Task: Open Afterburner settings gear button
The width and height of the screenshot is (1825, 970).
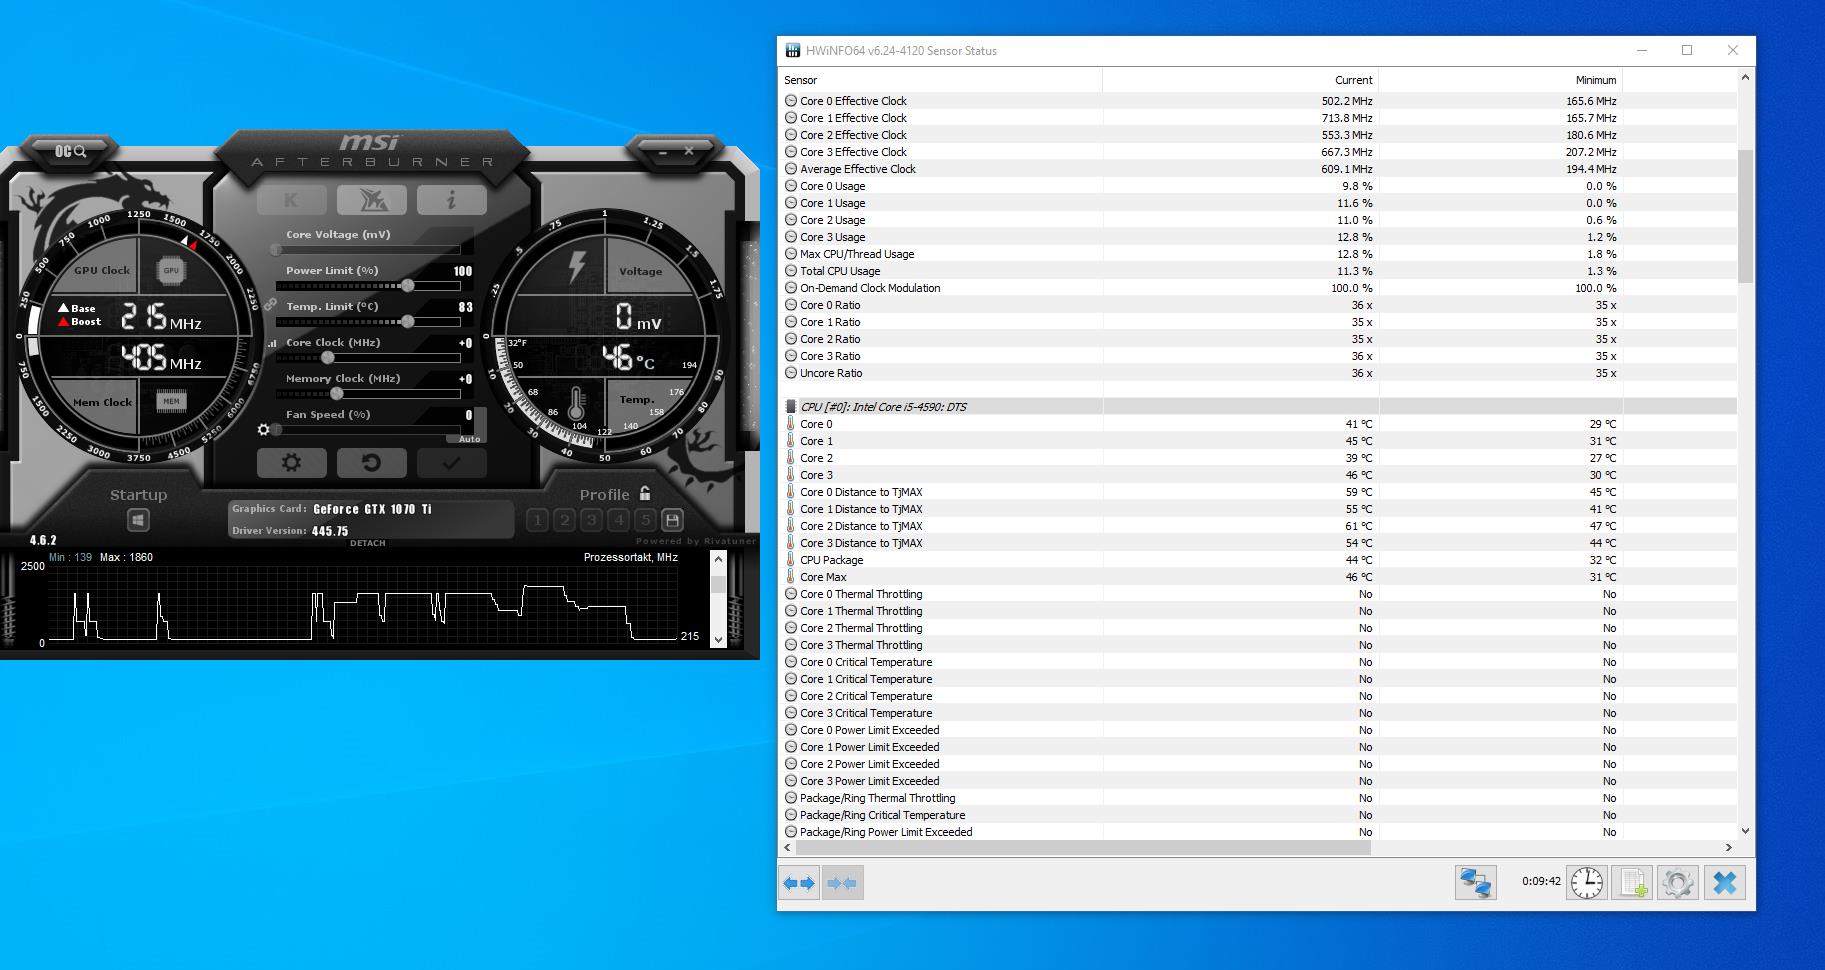Action: tap(291, 463)
